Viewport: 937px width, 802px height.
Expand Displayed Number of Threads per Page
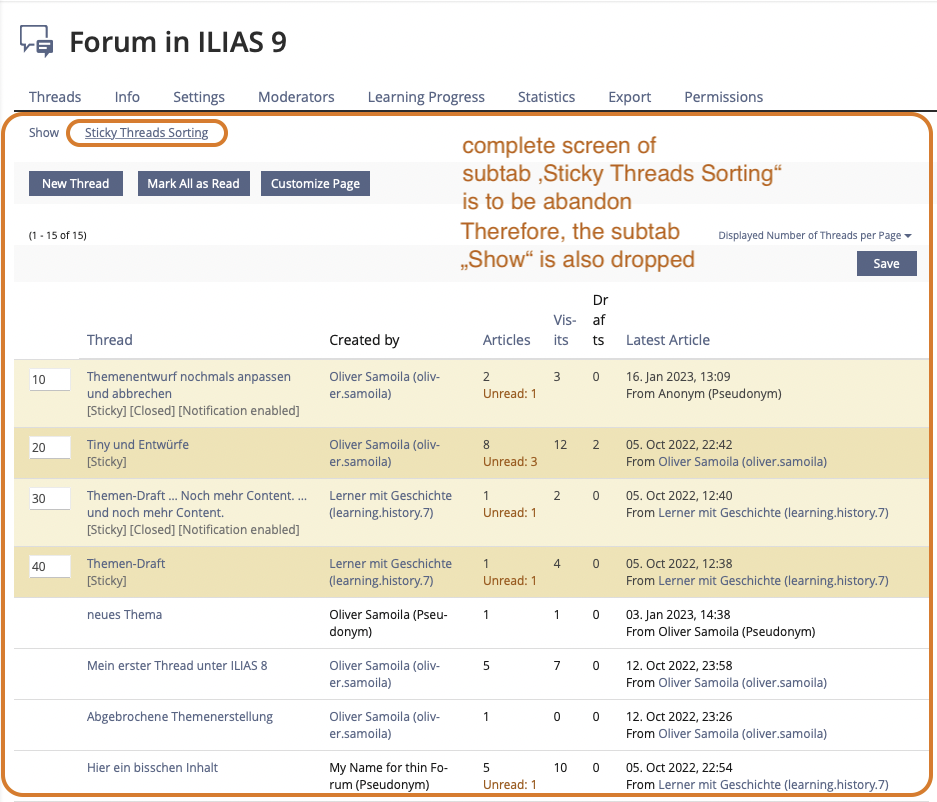(814, 236)
